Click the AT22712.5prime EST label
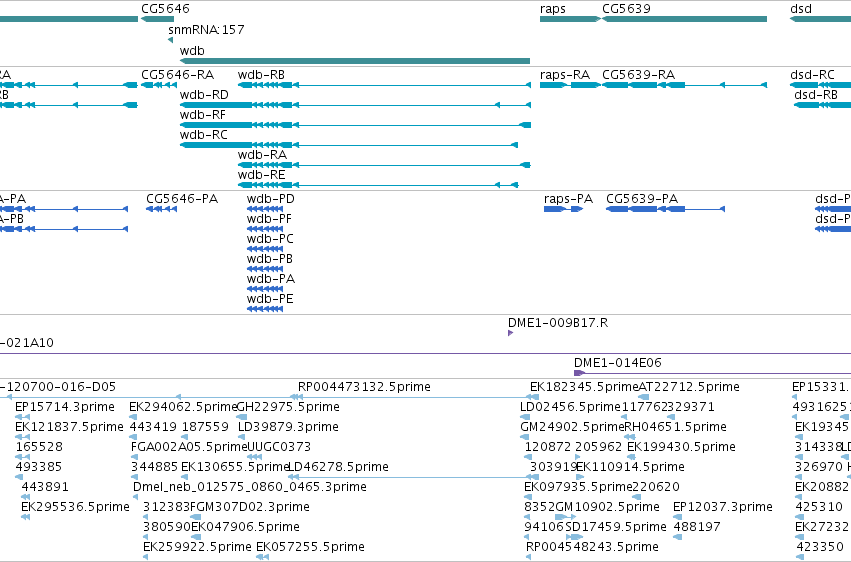Image resolution: width=851 pixels, height=562 pixels. point(689,387)
